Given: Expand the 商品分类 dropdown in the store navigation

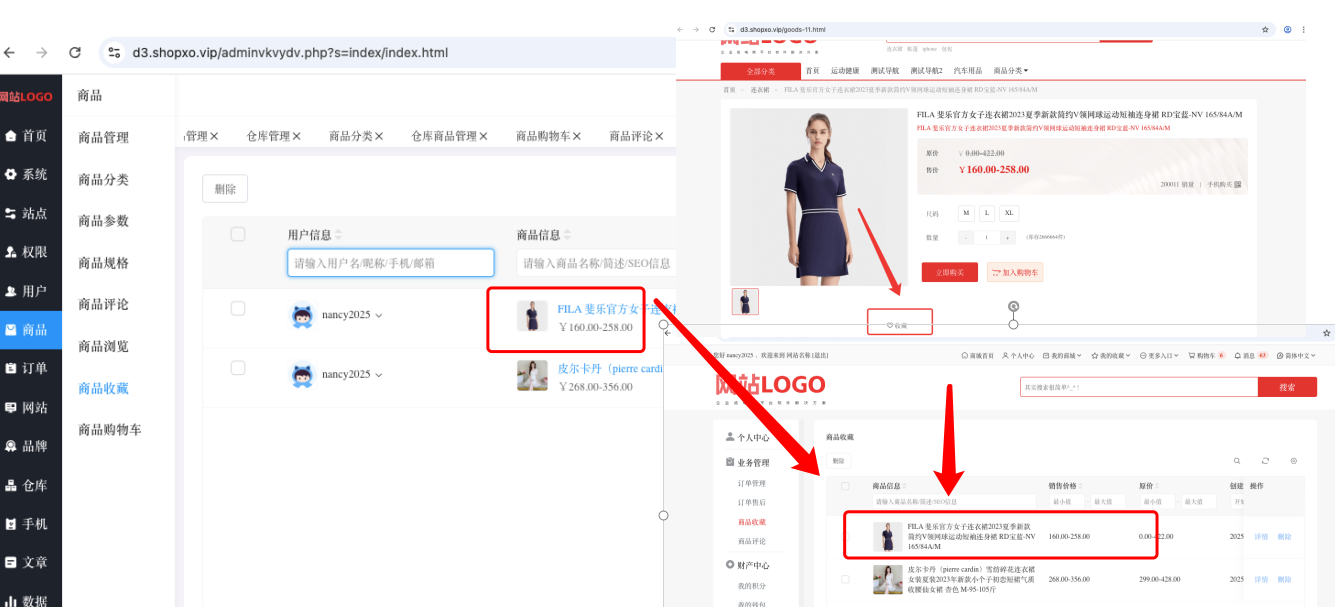Looking at the screenshot, I should pos(1011,71).
